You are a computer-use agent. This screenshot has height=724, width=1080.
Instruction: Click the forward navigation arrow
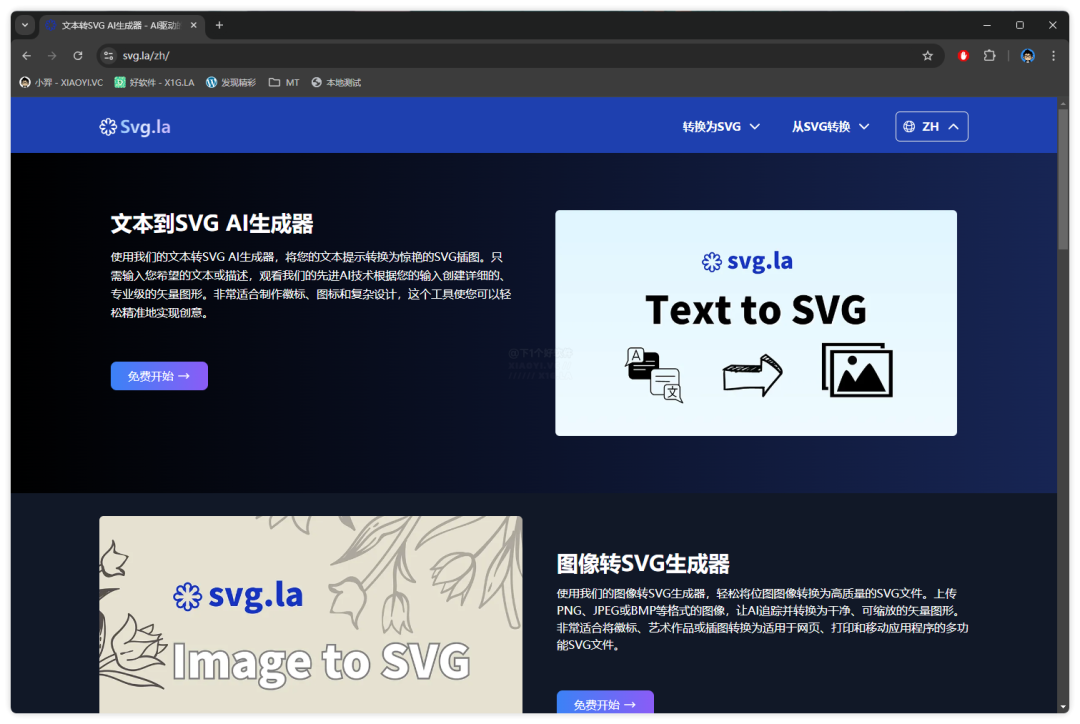52,56
